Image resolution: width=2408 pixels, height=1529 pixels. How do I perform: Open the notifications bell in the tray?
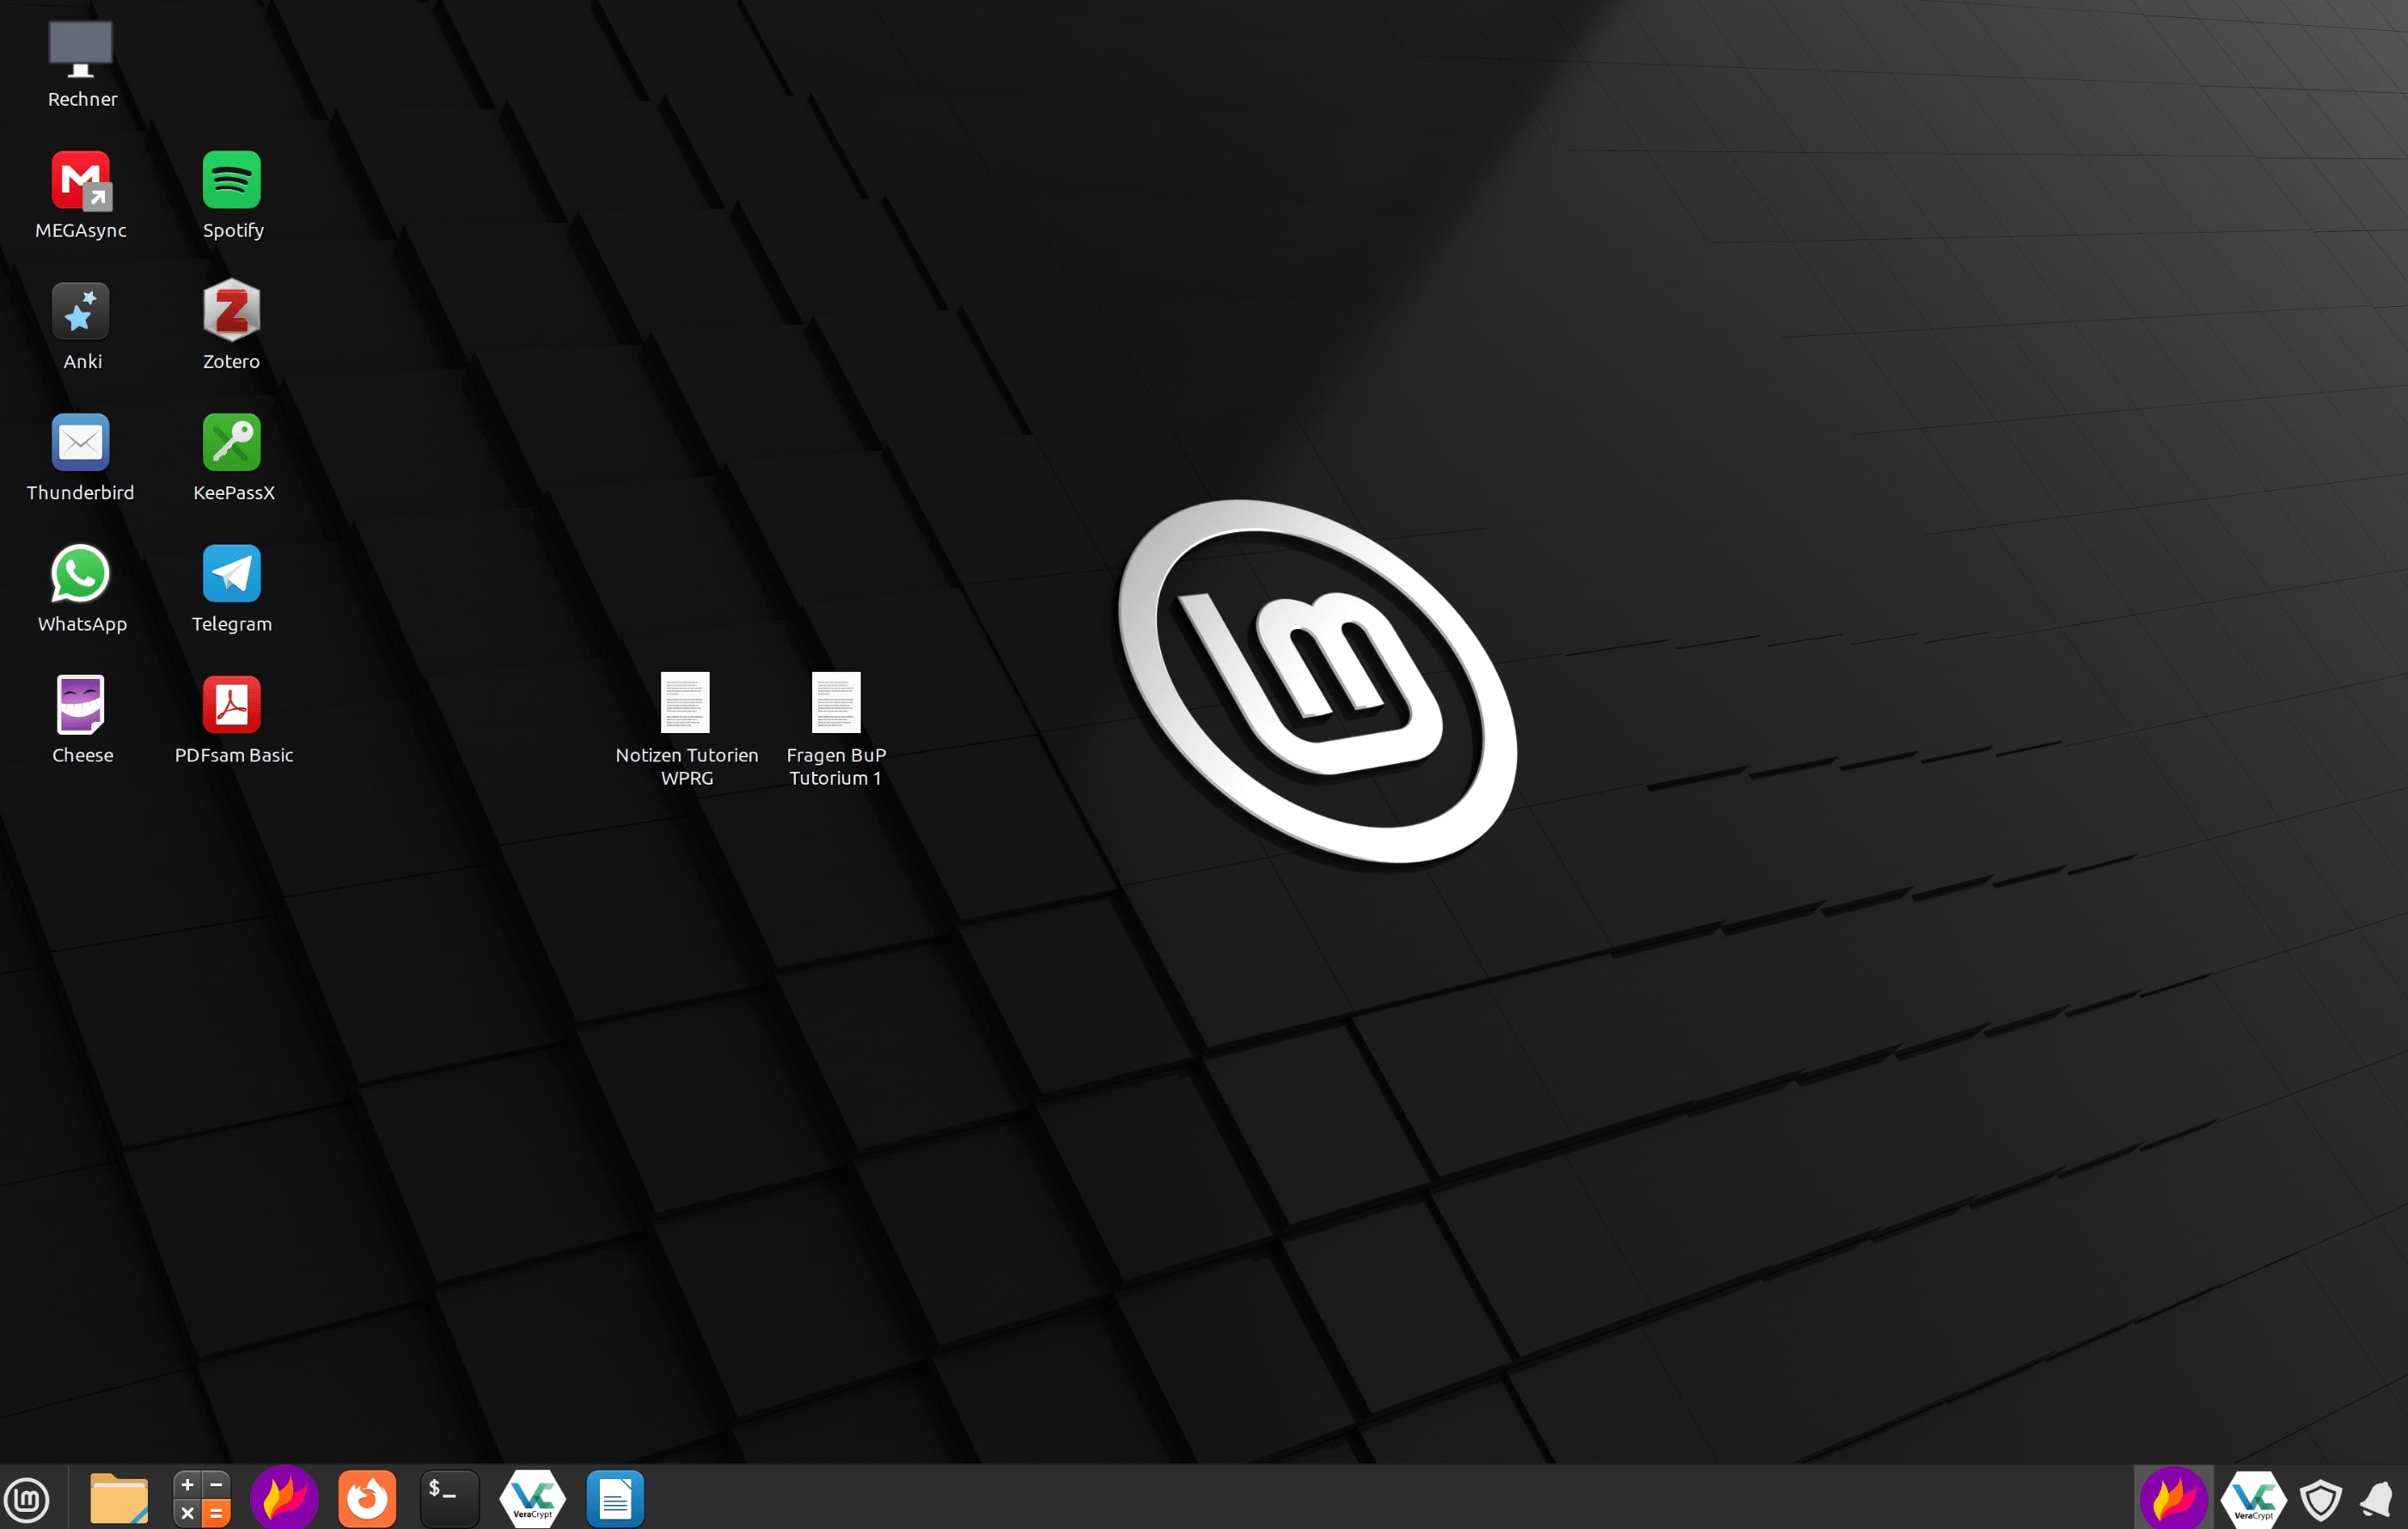[x=2377, y=1499]
